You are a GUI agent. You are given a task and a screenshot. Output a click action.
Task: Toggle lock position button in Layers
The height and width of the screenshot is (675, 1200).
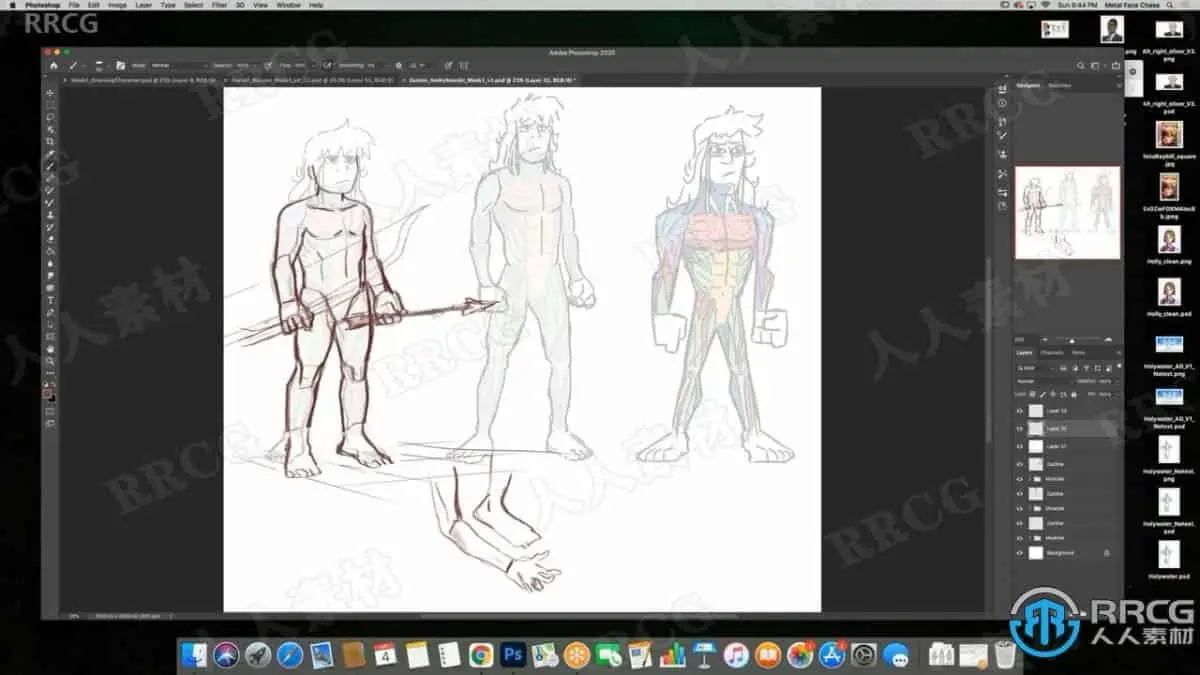click(1053, 395)
